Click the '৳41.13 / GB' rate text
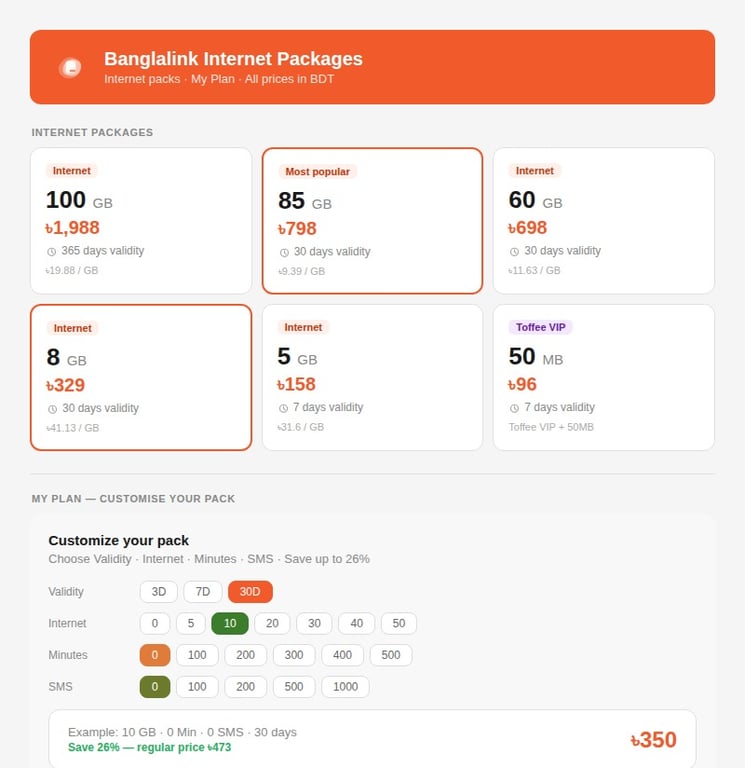Screen dimensions: 745x768 coord(72,428)
